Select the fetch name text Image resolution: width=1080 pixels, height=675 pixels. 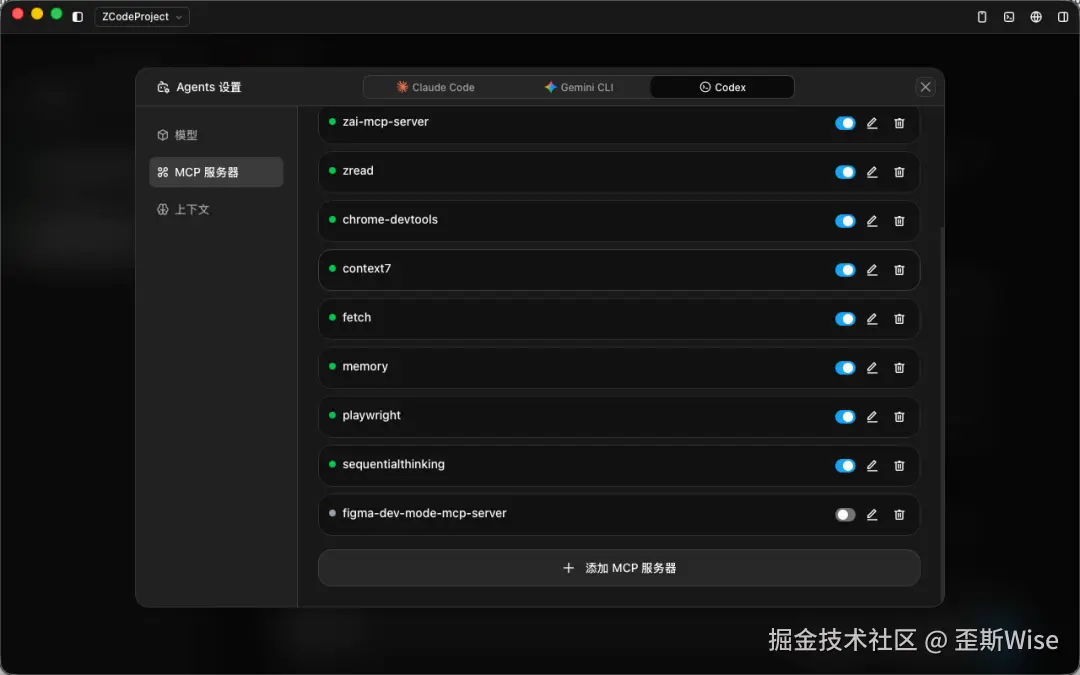pyautogui.click(x=357, y=318)
